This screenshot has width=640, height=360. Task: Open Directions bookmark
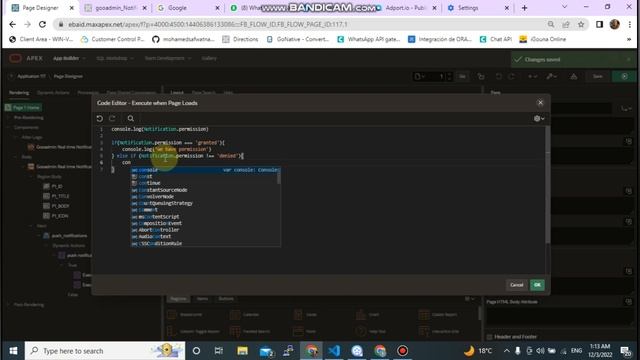point(240,39)
